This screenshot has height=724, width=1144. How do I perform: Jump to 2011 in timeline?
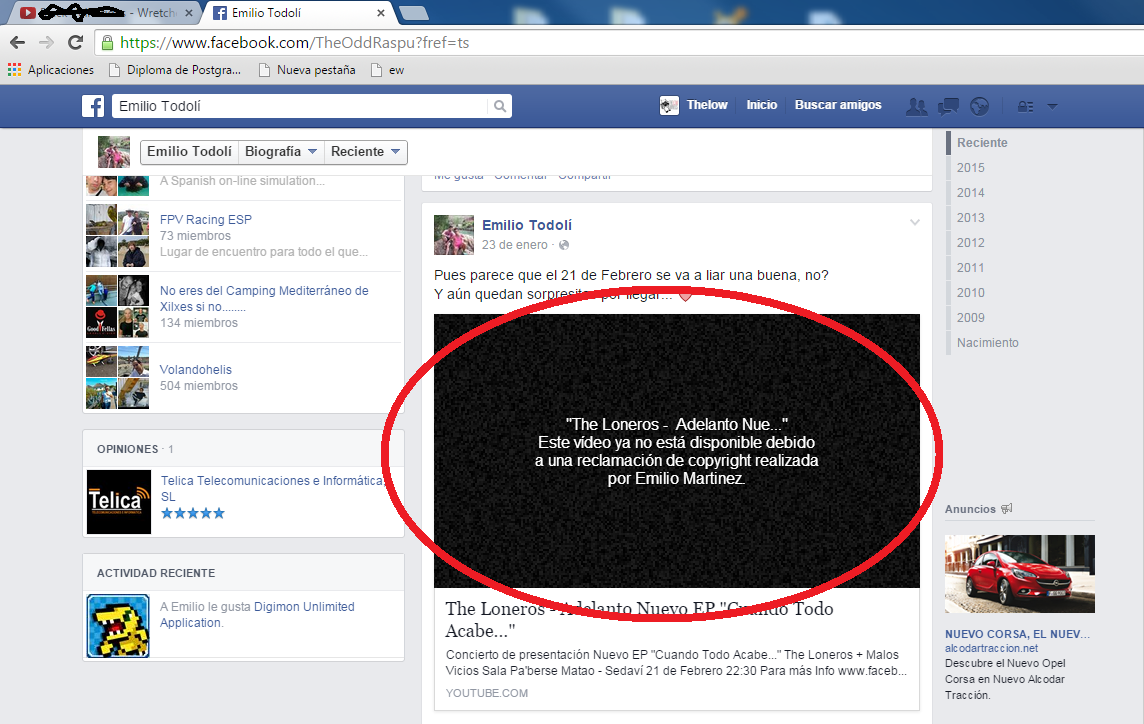point(970,268)
